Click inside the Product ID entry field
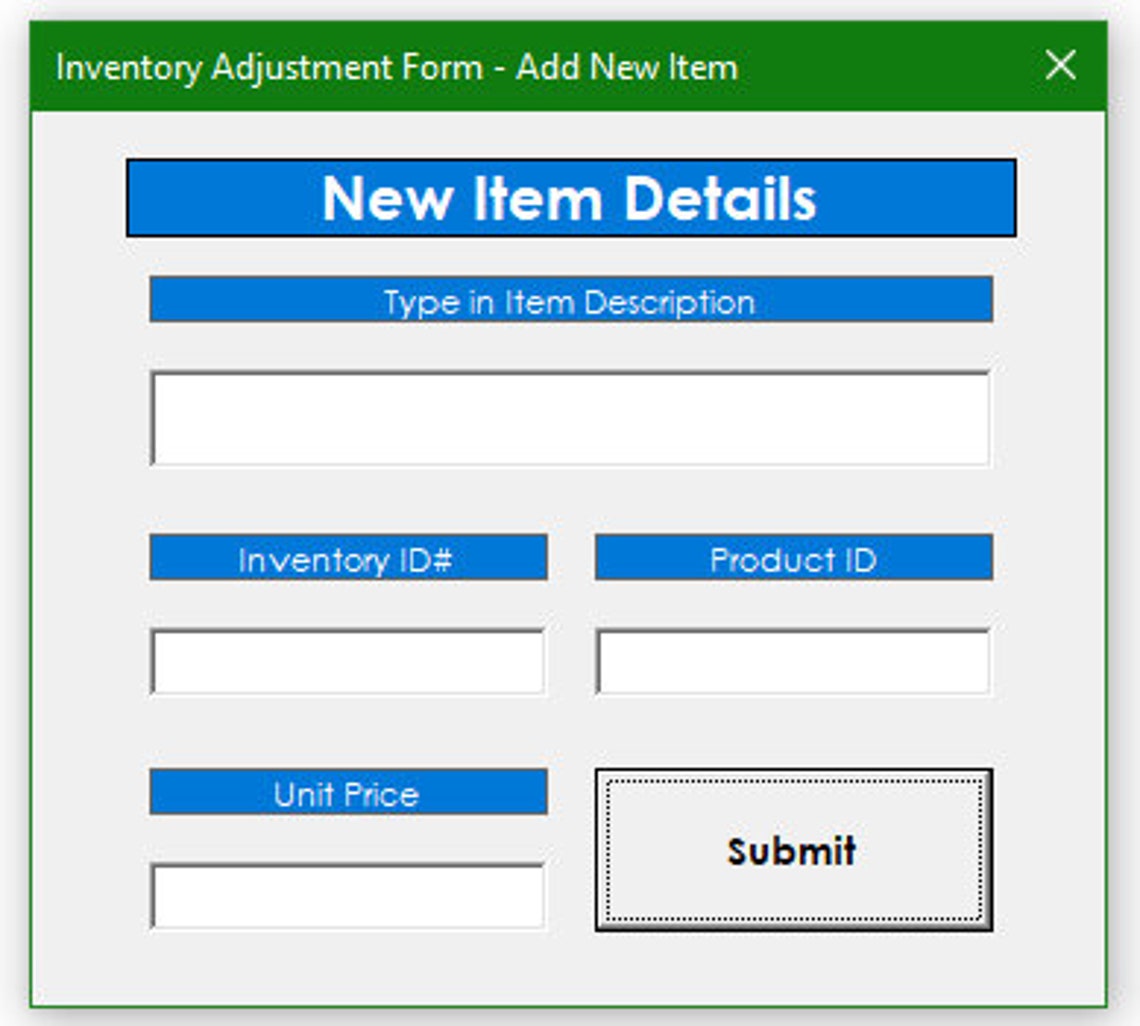The image size is (1140, 1026). [793, 660]
